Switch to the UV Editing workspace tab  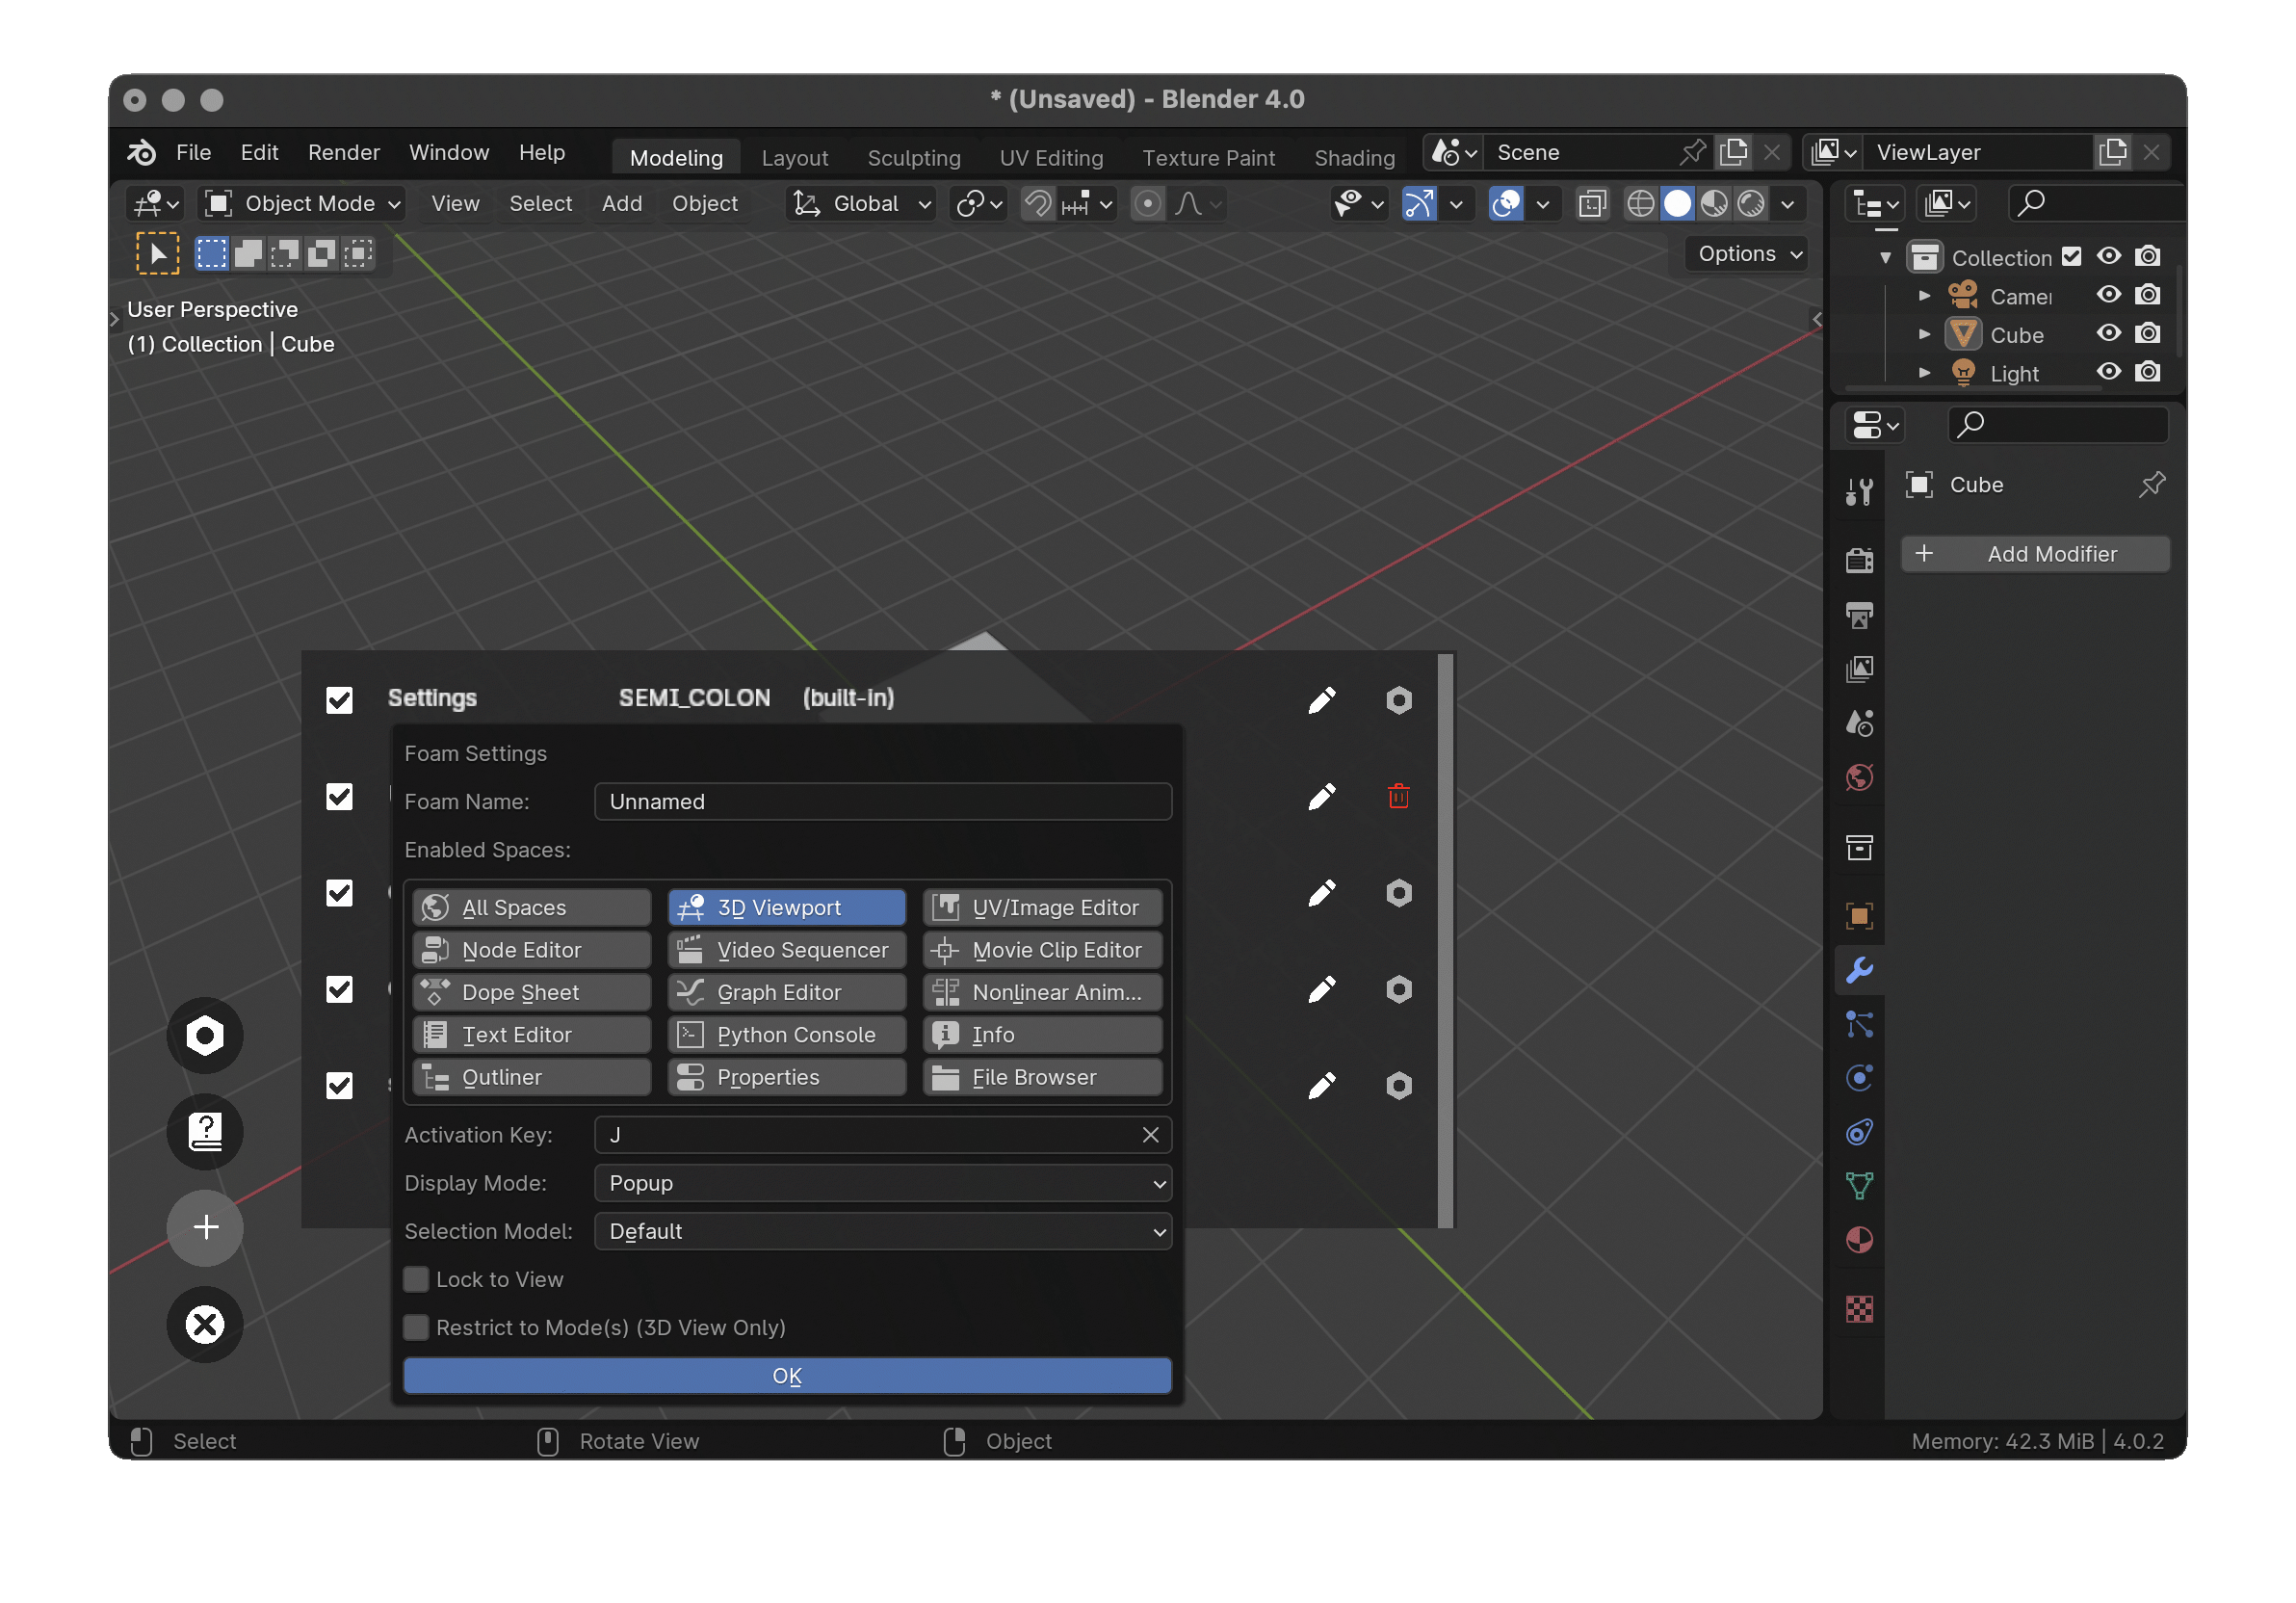pyautogui.click(x=1051, y=158)
